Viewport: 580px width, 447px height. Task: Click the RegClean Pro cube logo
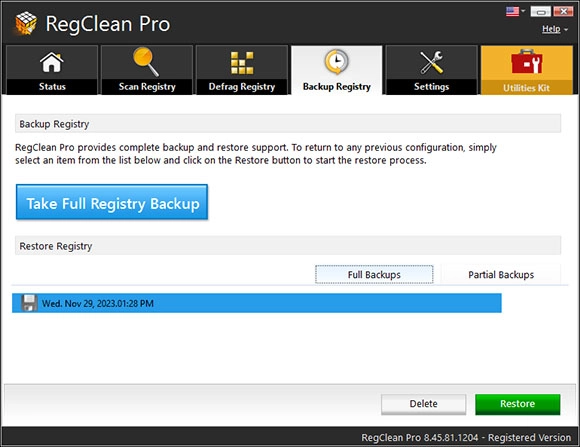click(26, 23)
